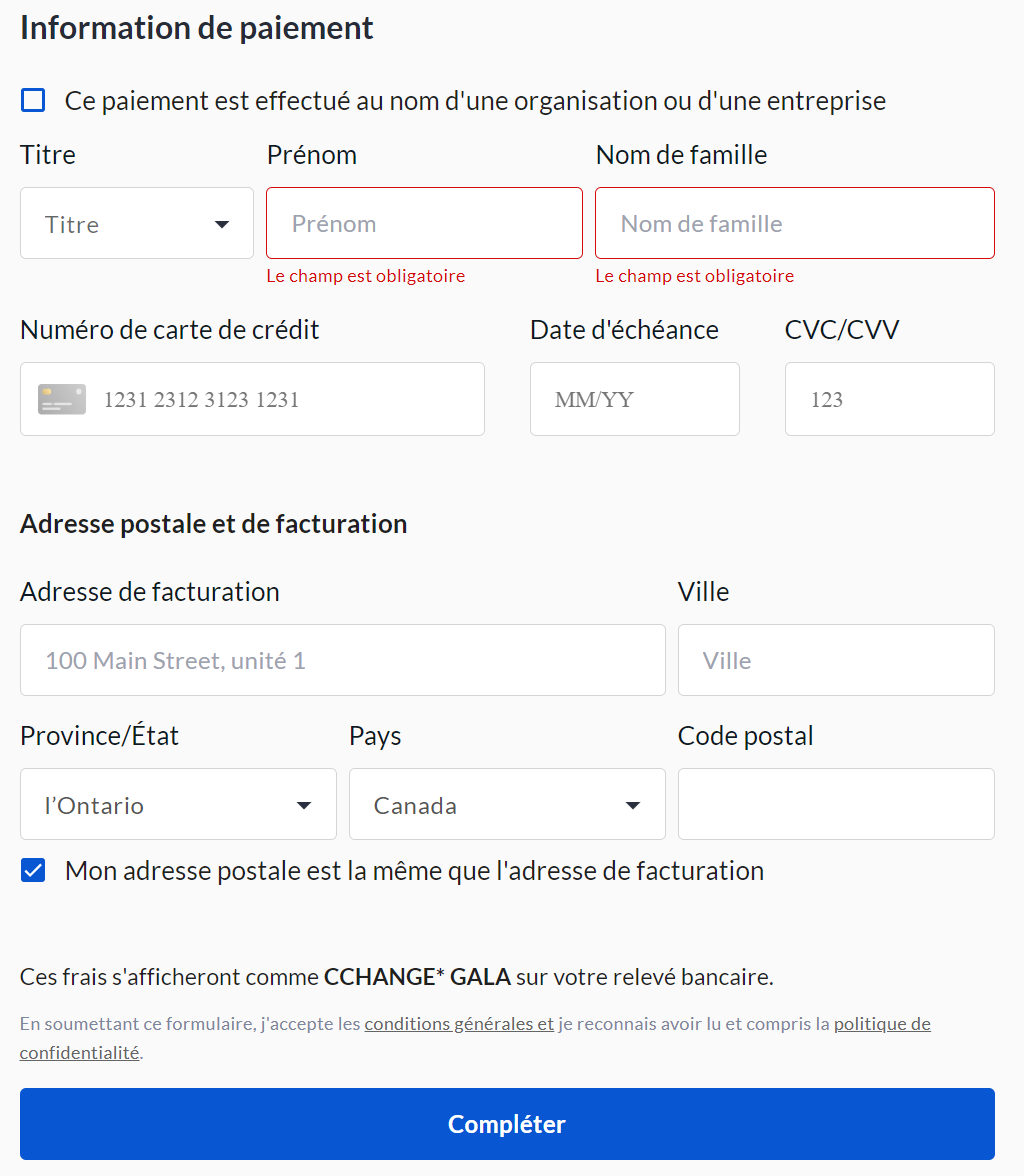Click the Province/État dropdown arrow
The height and width of the screenshot is (1176, 1024).
(x=304, y=806)
